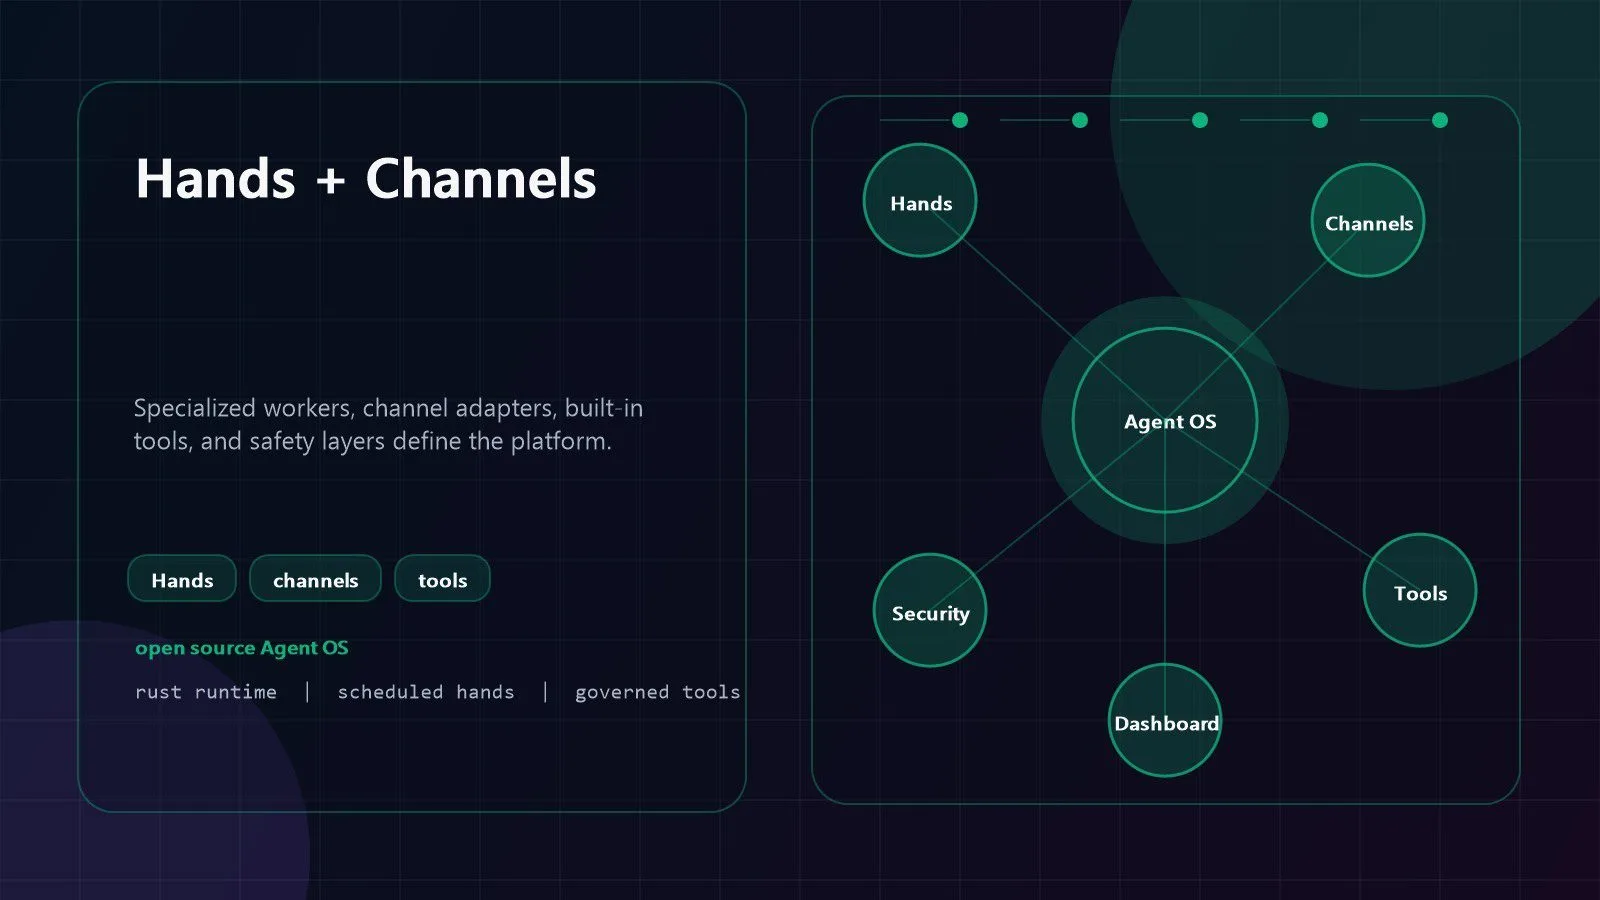Viewport: 1600px width, 900px height.
Task: Click the 'governed tools' text
Action: click(x=658, y=692)
